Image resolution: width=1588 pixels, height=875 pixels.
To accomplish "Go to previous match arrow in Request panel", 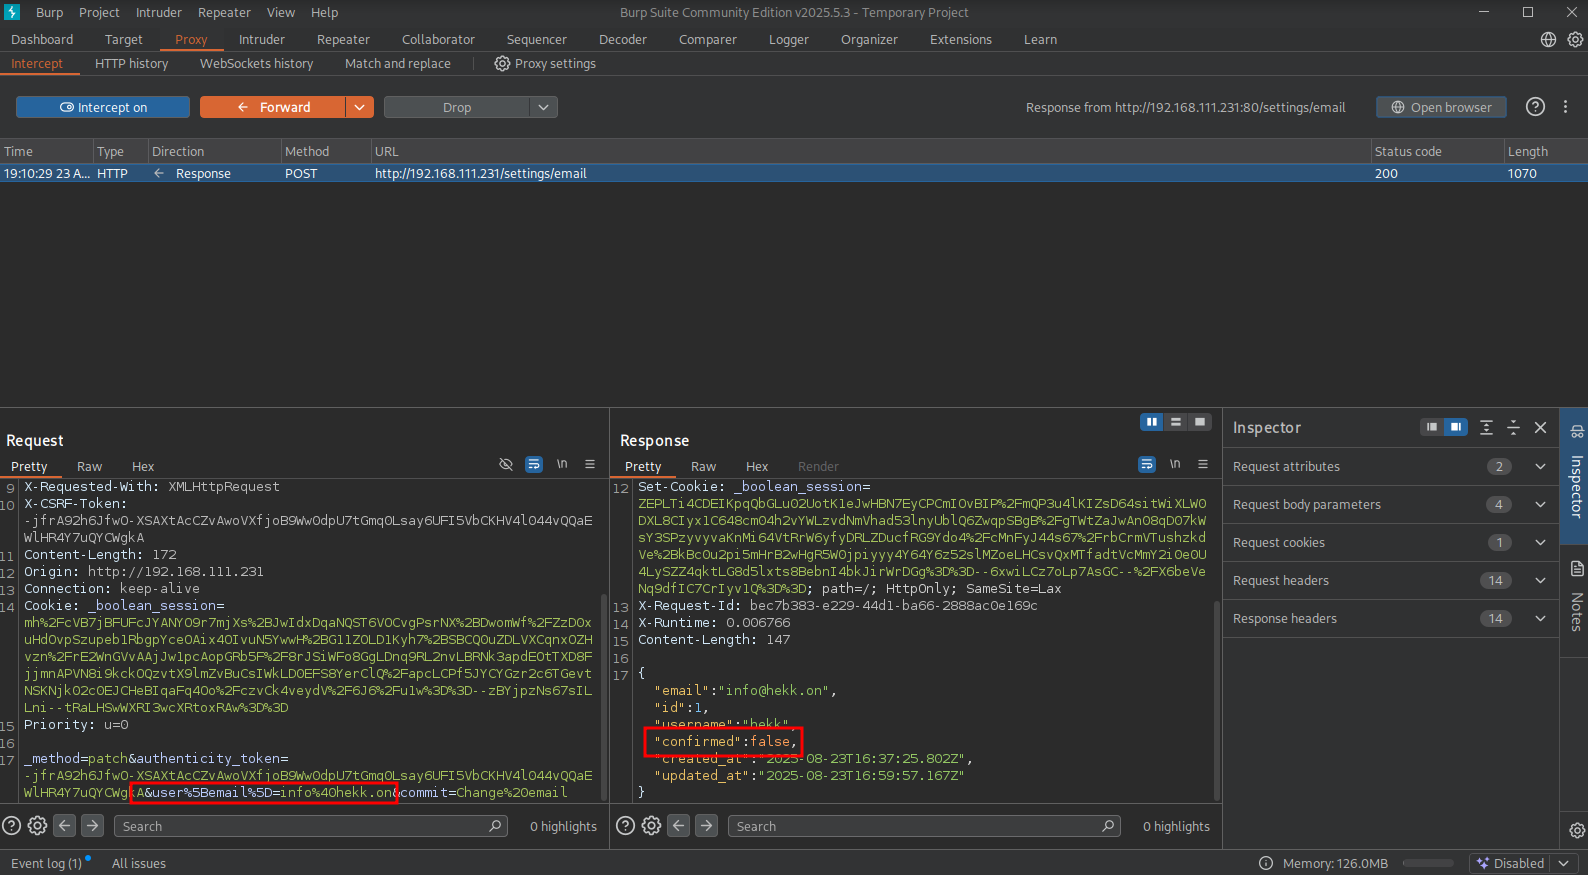I will coord(65,826).
